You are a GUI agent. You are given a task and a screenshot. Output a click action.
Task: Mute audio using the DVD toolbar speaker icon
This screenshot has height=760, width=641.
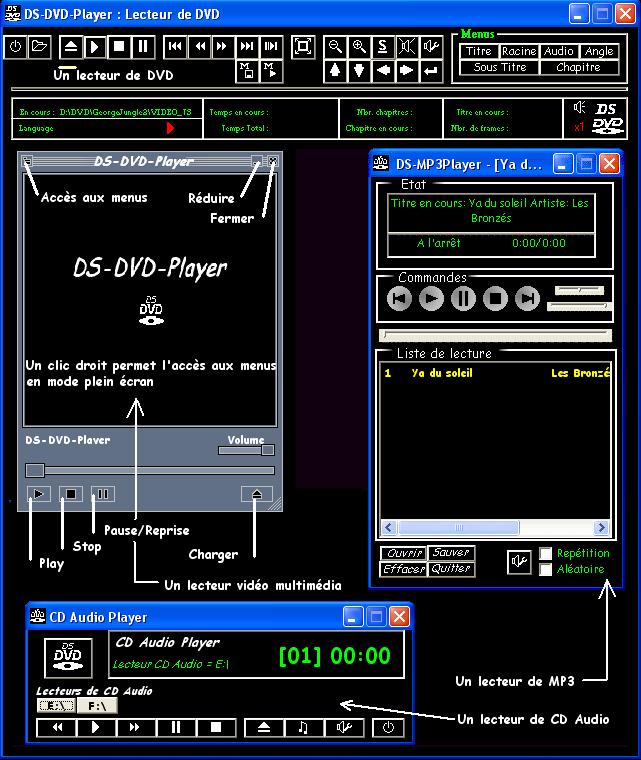tap(407, 46)
